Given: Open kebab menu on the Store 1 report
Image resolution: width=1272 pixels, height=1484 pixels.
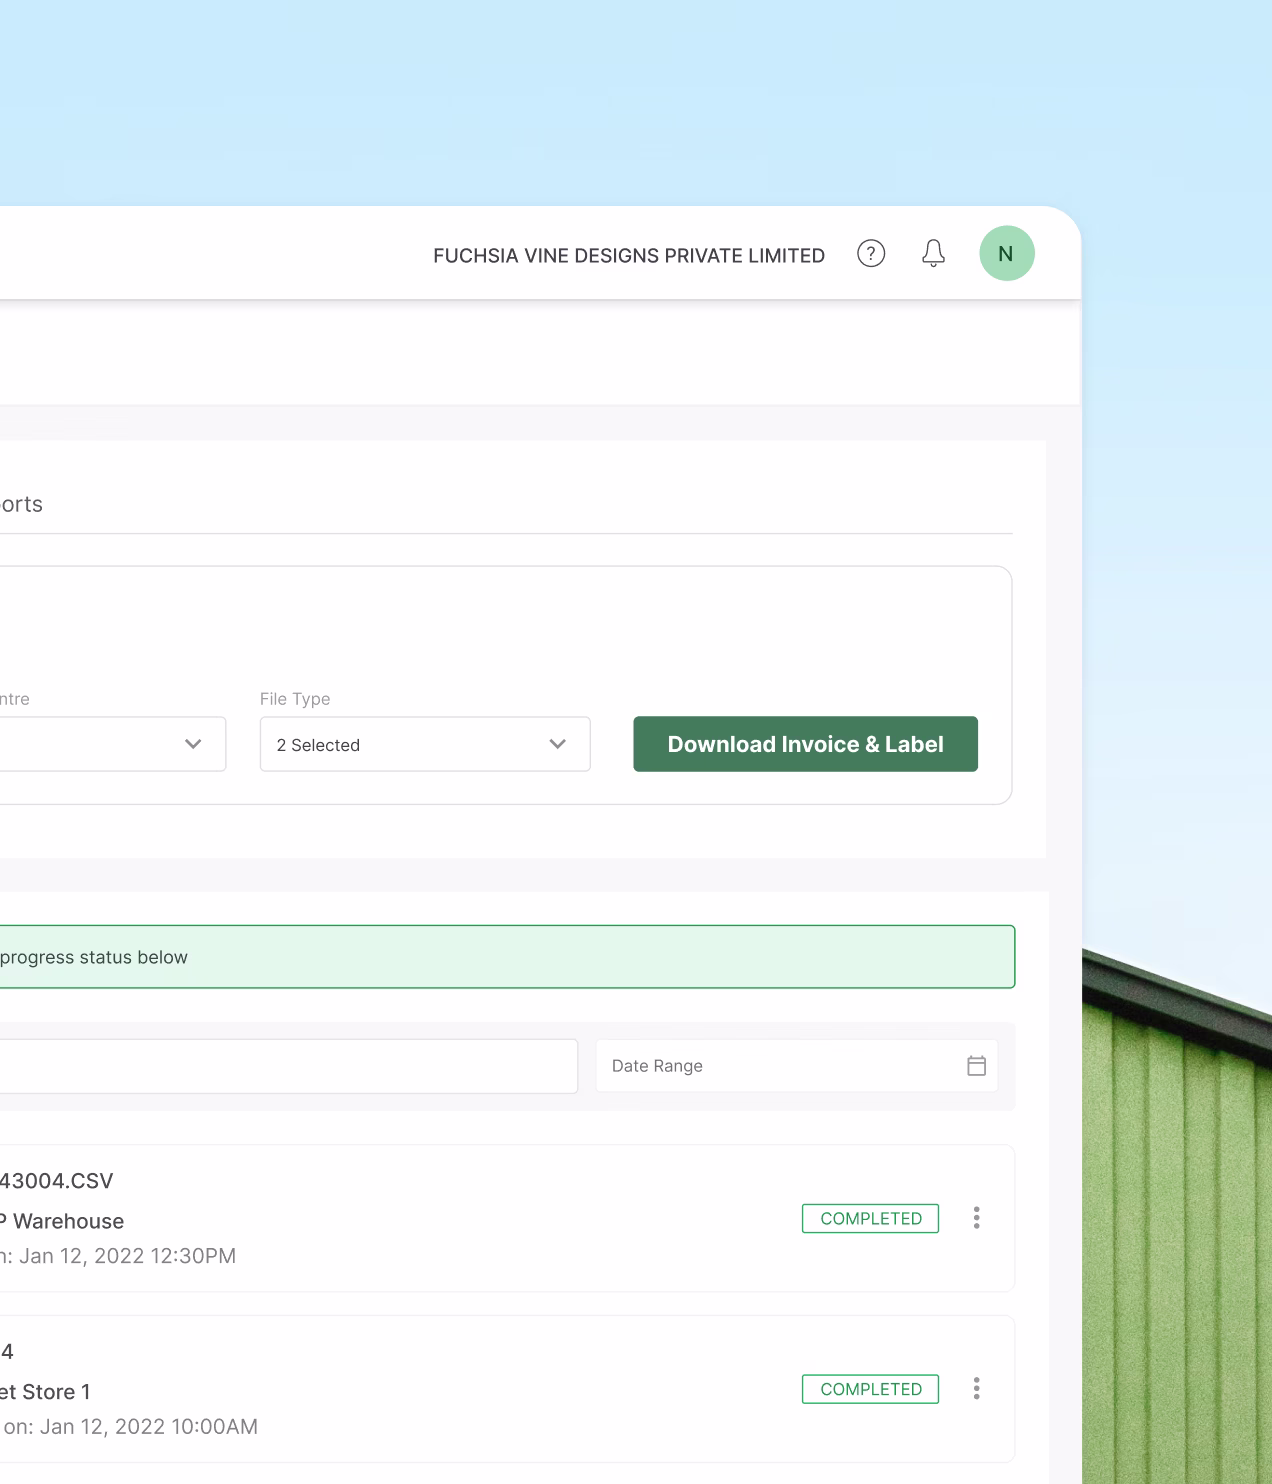Looking at the screenshot, I should [x=976, y=1388].
